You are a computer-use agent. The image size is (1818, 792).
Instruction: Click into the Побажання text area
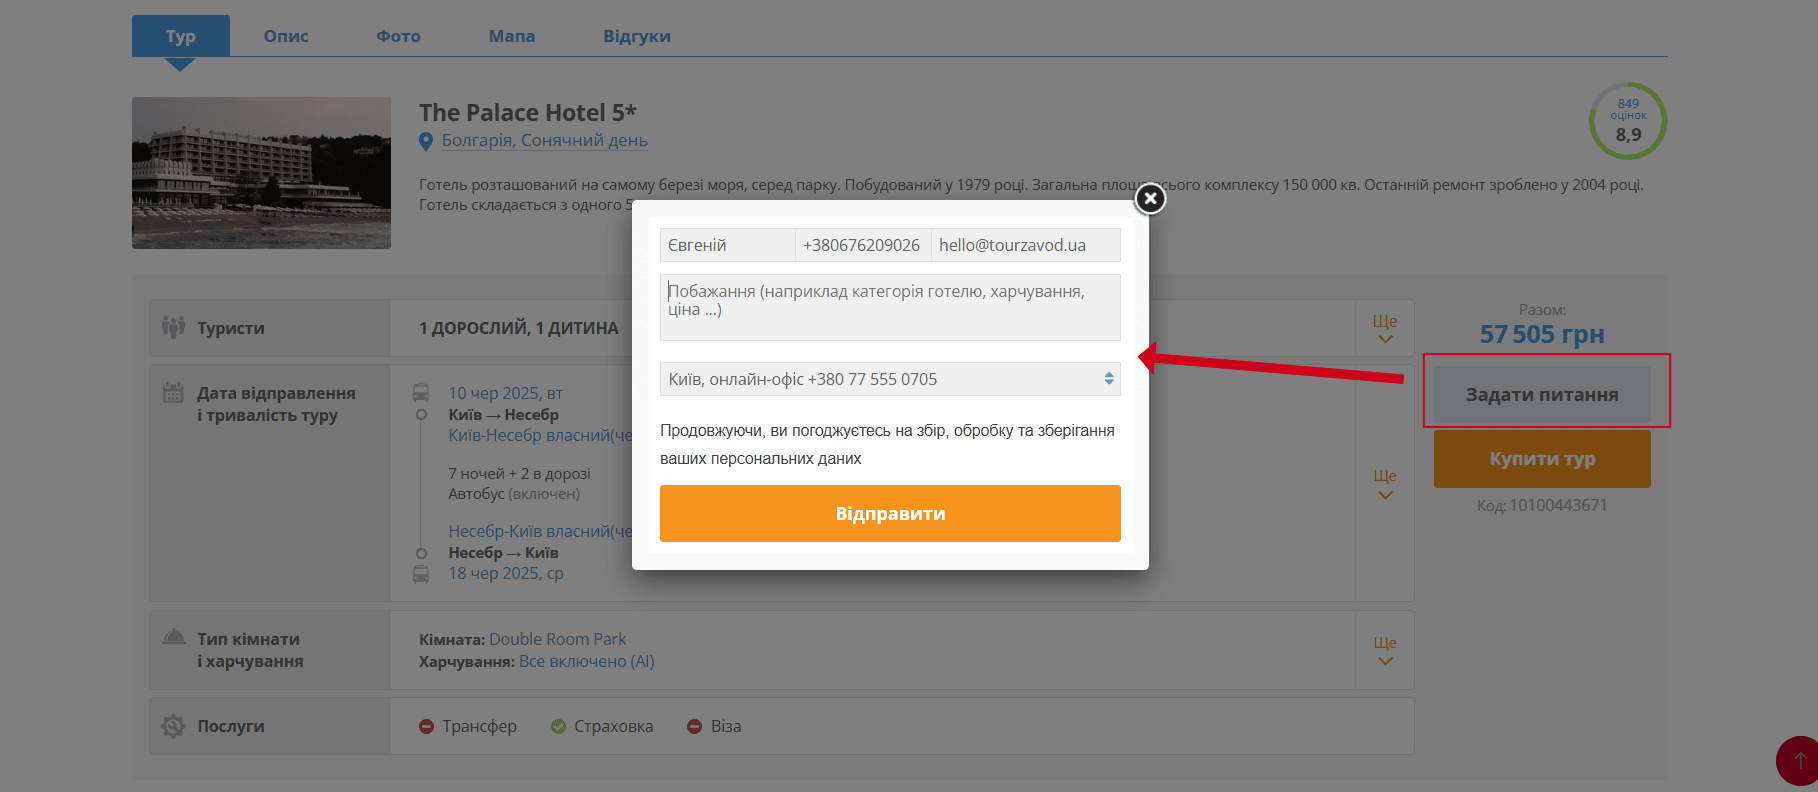(889, 308)
